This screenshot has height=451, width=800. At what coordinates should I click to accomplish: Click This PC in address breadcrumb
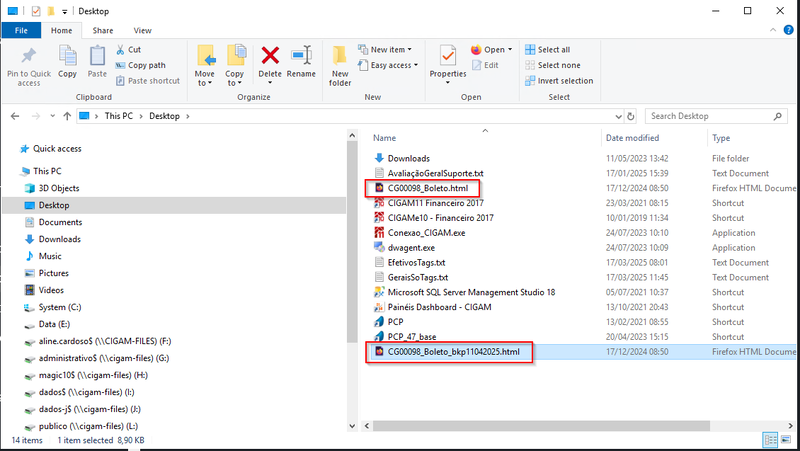point(118,116)
